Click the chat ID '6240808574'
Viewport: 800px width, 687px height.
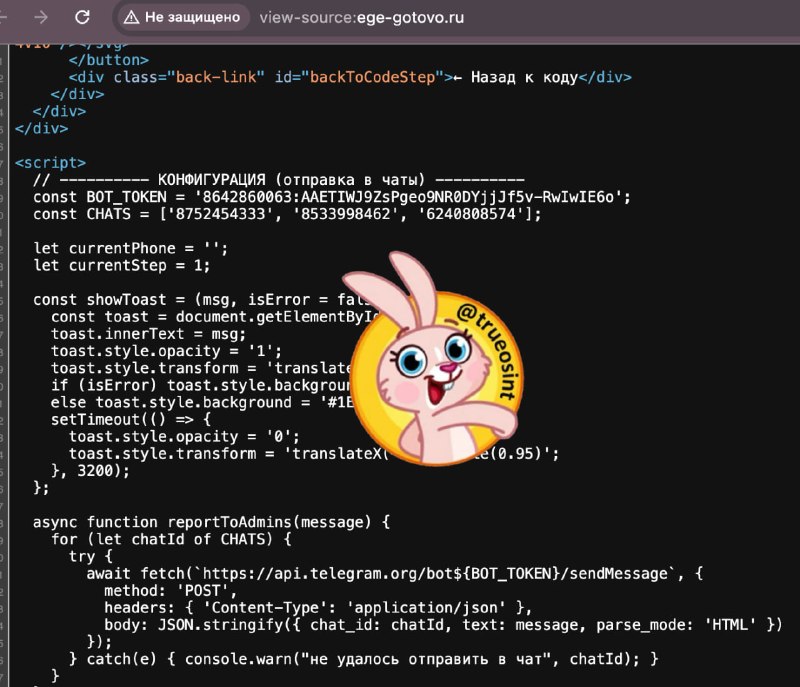coord(471,214)
